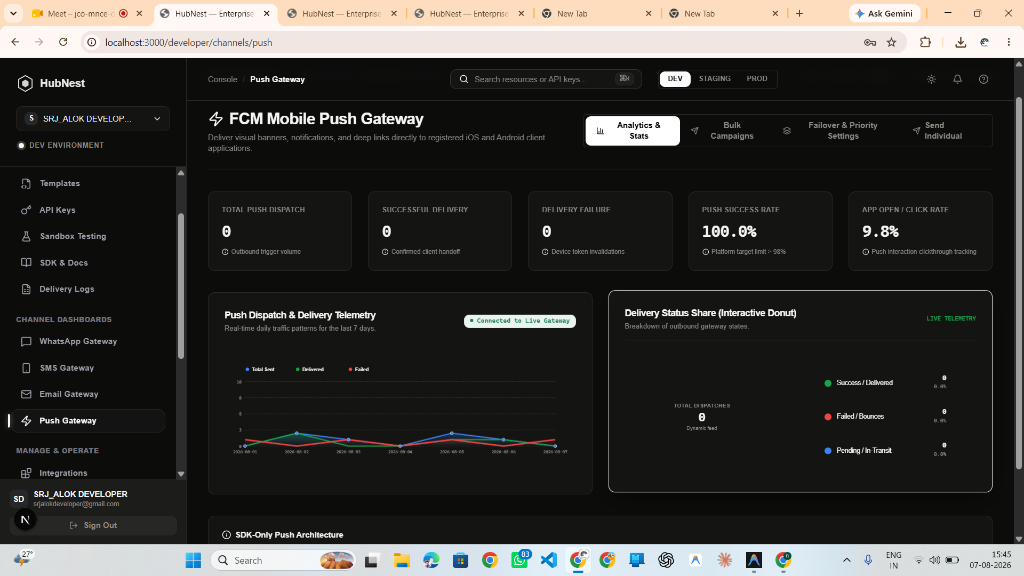This screenshot has width=1024, height=576.
Task: Open a new browser tab
Action: tap(799, 13)
